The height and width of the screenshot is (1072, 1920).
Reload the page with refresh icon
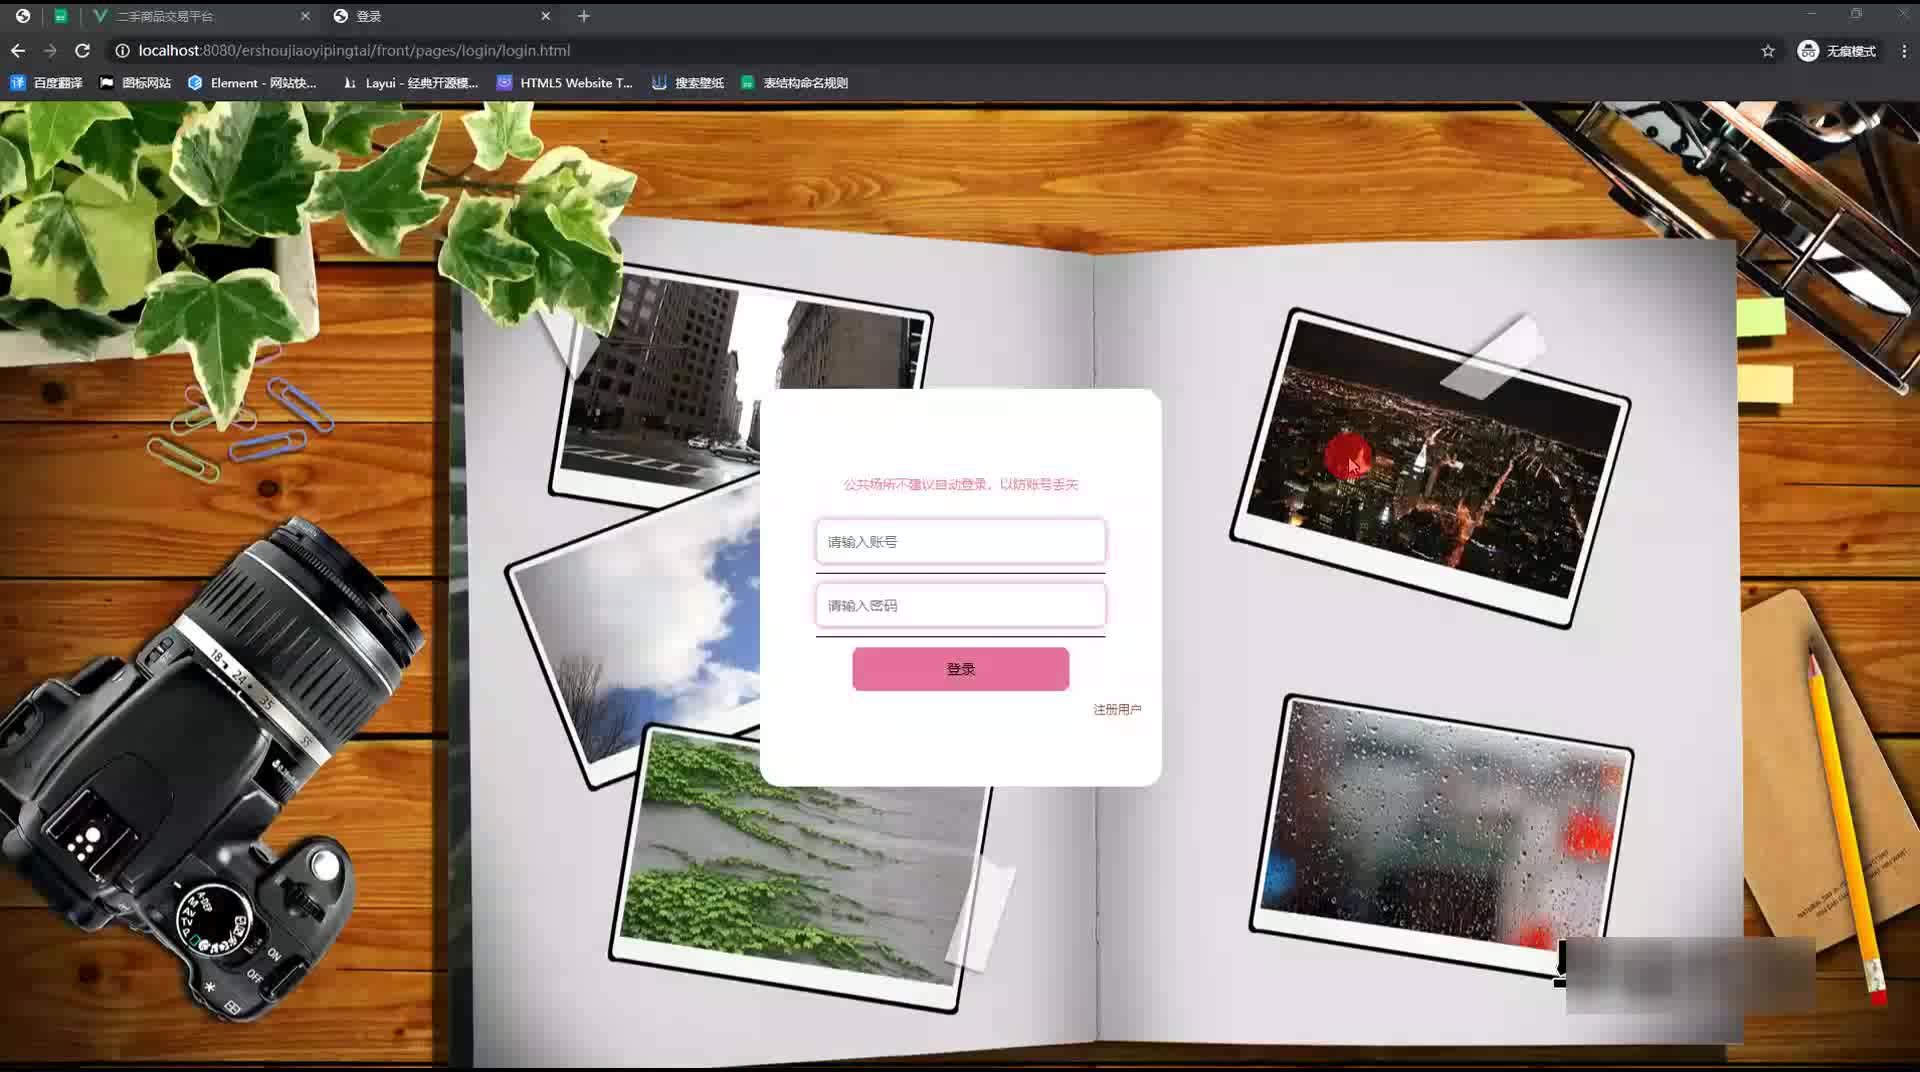[83, 50]
